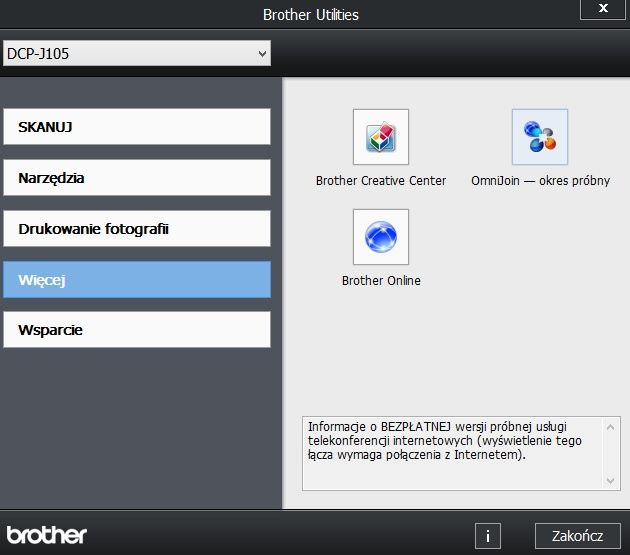Click the description box scroll-down arrow

click(610, 481)
